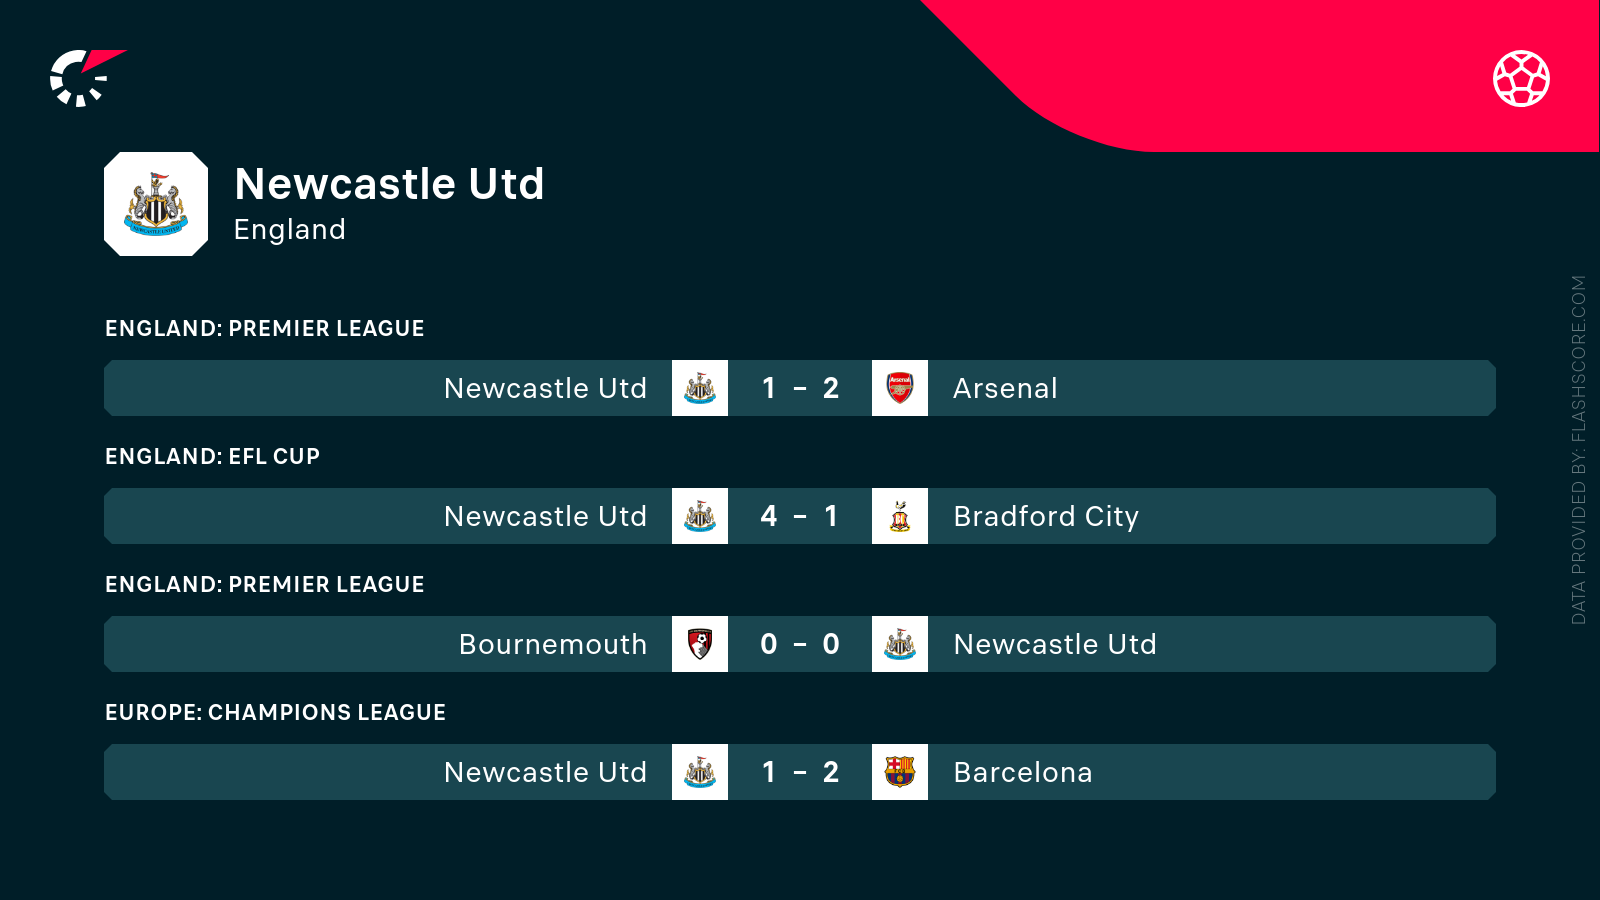1600x900 pixels.
Task: Click the large Newcastle Utd crest
Action: 156,204
